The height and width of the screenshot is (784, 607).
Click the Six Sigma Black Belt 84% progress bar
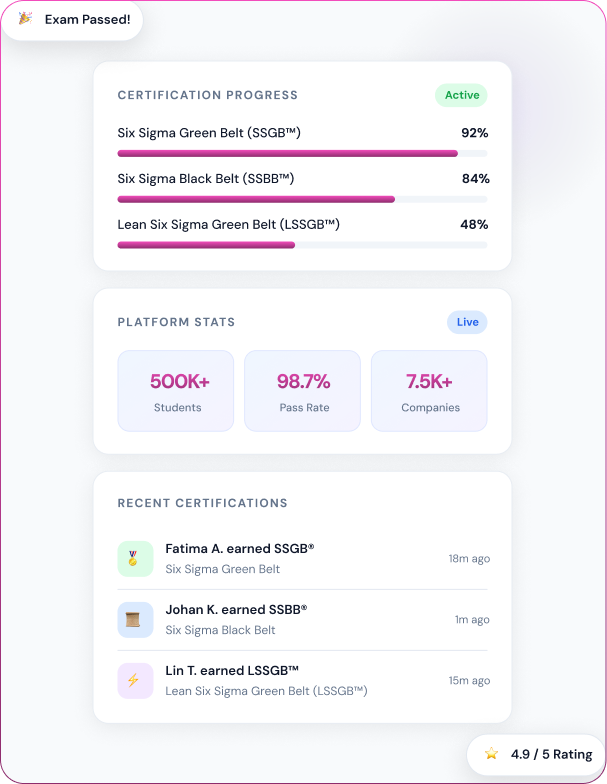(302, 200)
